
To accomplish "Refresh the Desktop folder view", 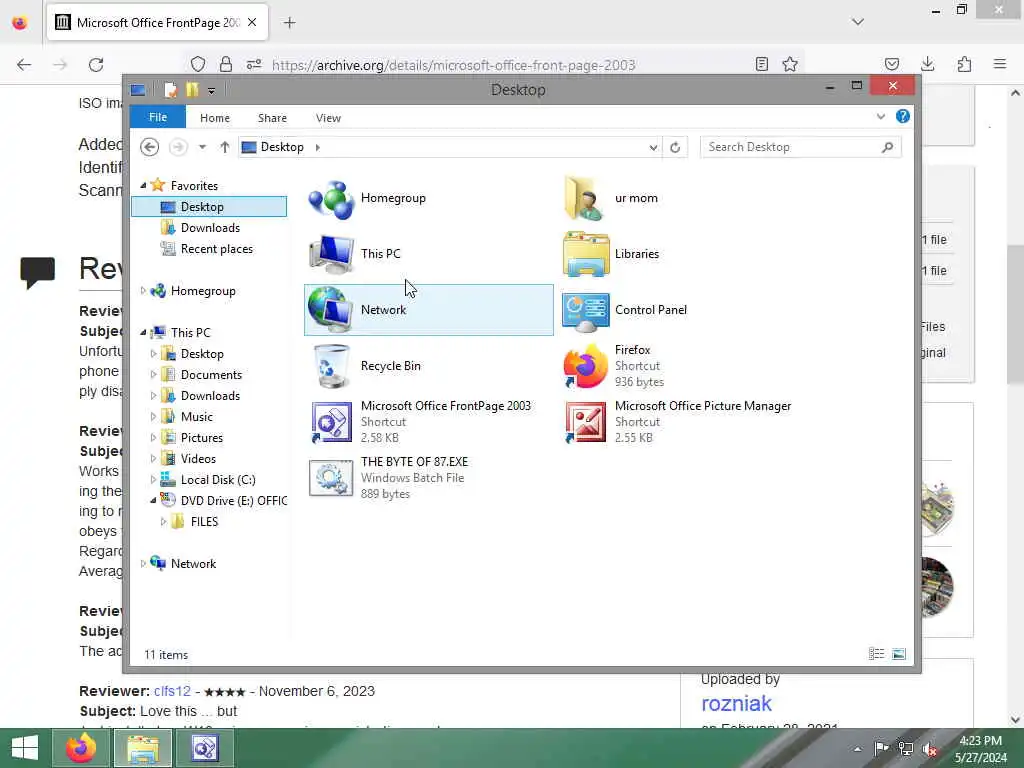I will coord(675,147).
